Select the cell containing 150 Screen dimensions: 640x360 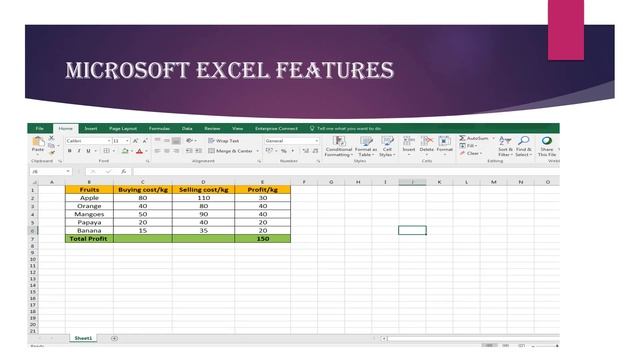262,239
